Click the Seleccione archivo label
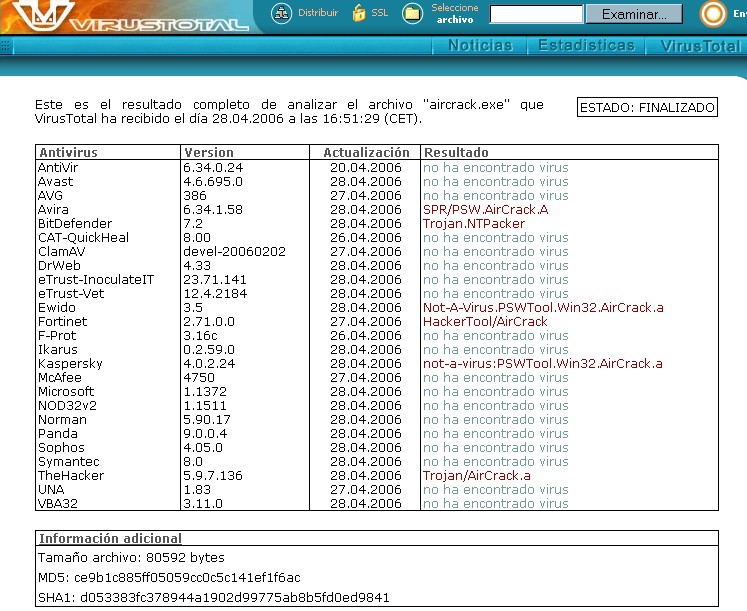This screenshot has width=747, height=611. [x=455, y=14]
